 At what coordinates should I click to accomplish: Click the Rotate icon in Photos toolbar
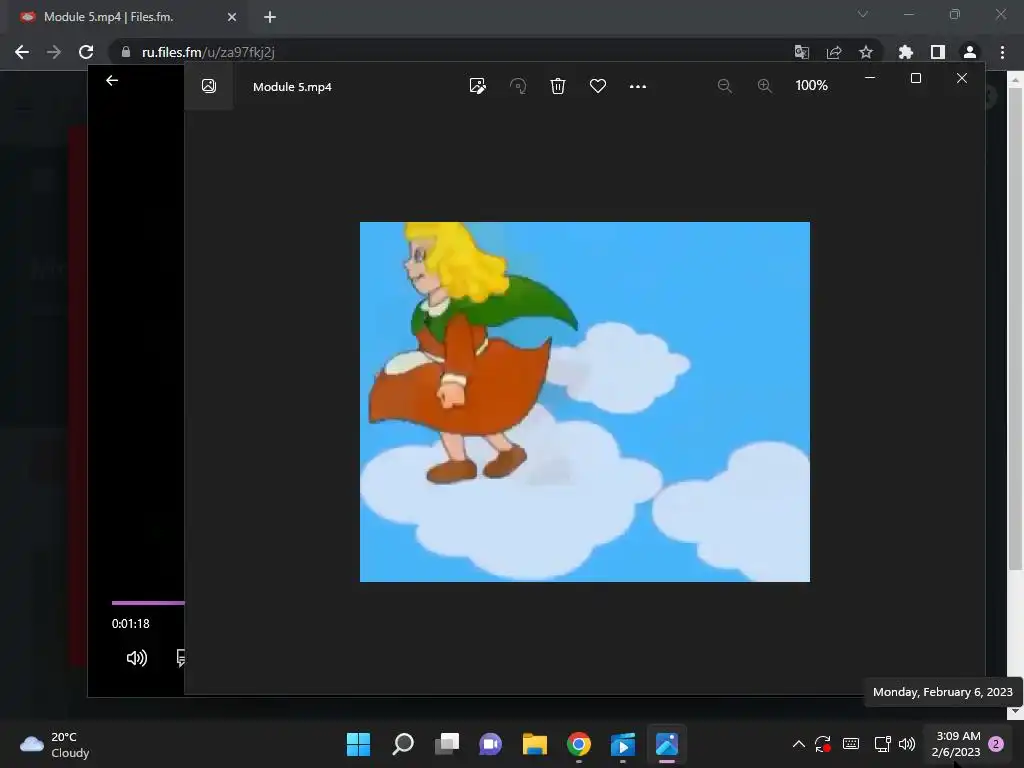click(518, 86)
